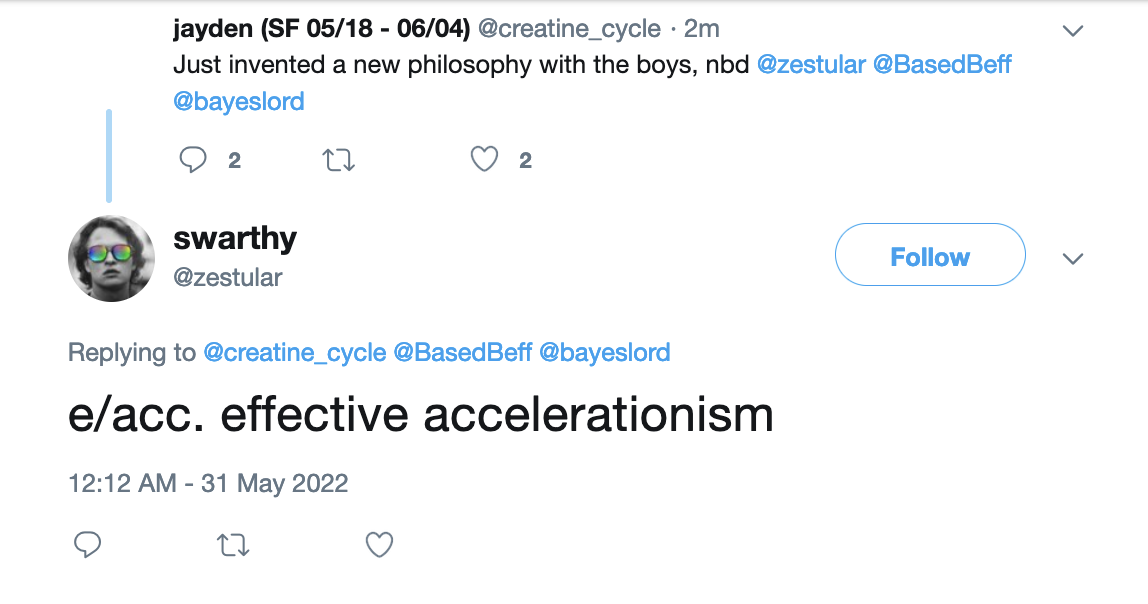Open the @BasedBeff mention in jayden's tweet
Image resolution: width=1148 pixels, height=604 pixels.
point(942,64)
